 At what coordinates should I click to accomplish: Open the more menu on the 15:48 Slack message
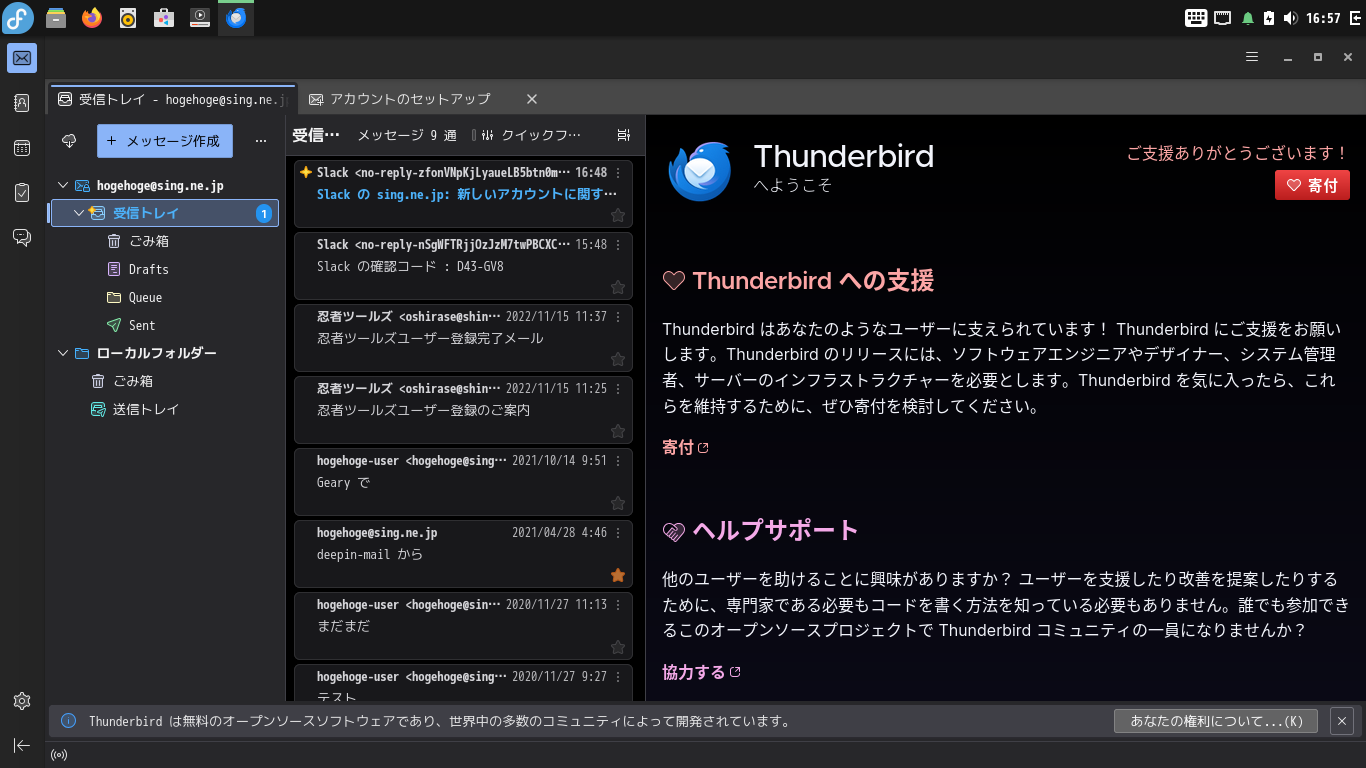618,244
